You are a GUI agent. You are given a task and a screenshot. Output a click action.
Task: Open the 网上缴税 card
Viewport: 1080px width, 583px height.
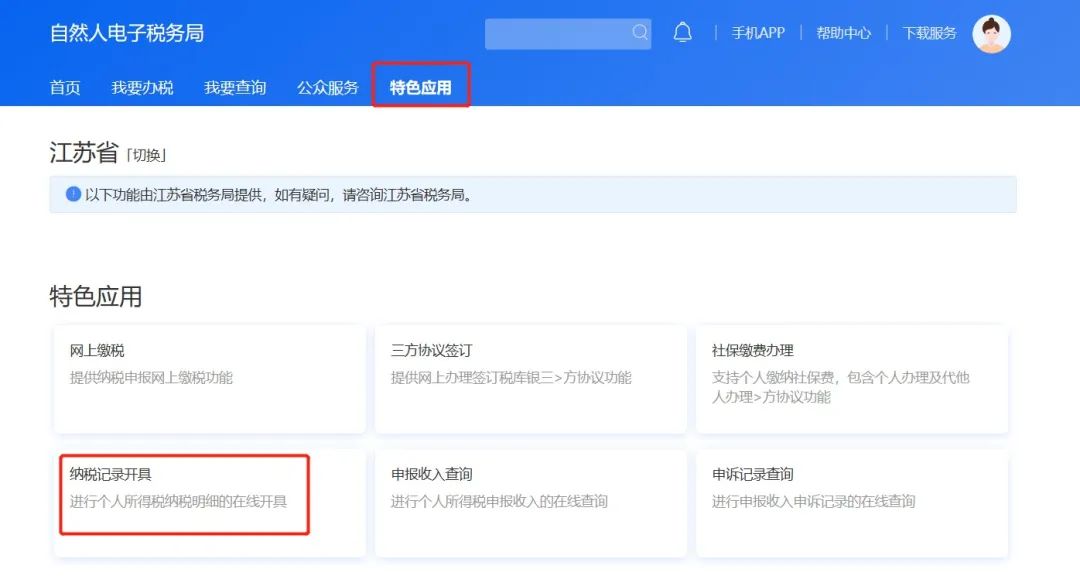(209, 379)
